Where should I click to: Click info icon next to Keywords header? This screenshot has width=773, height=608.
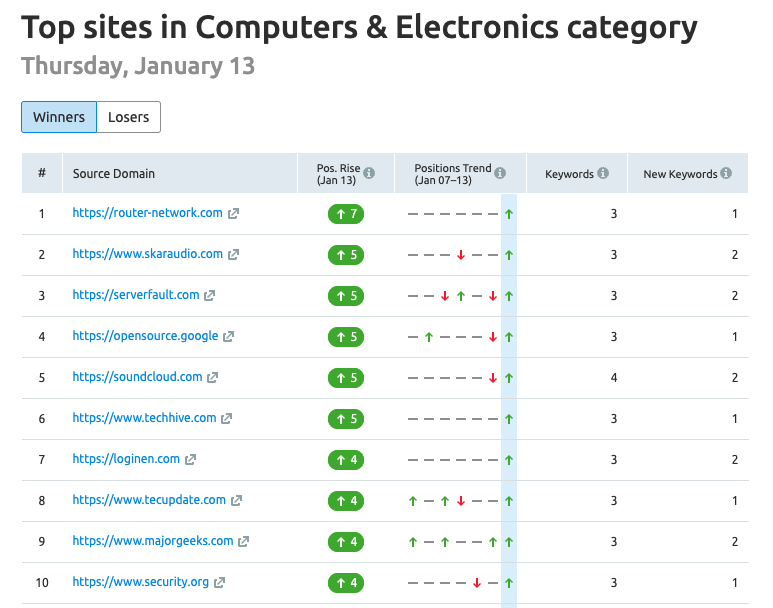603,173
